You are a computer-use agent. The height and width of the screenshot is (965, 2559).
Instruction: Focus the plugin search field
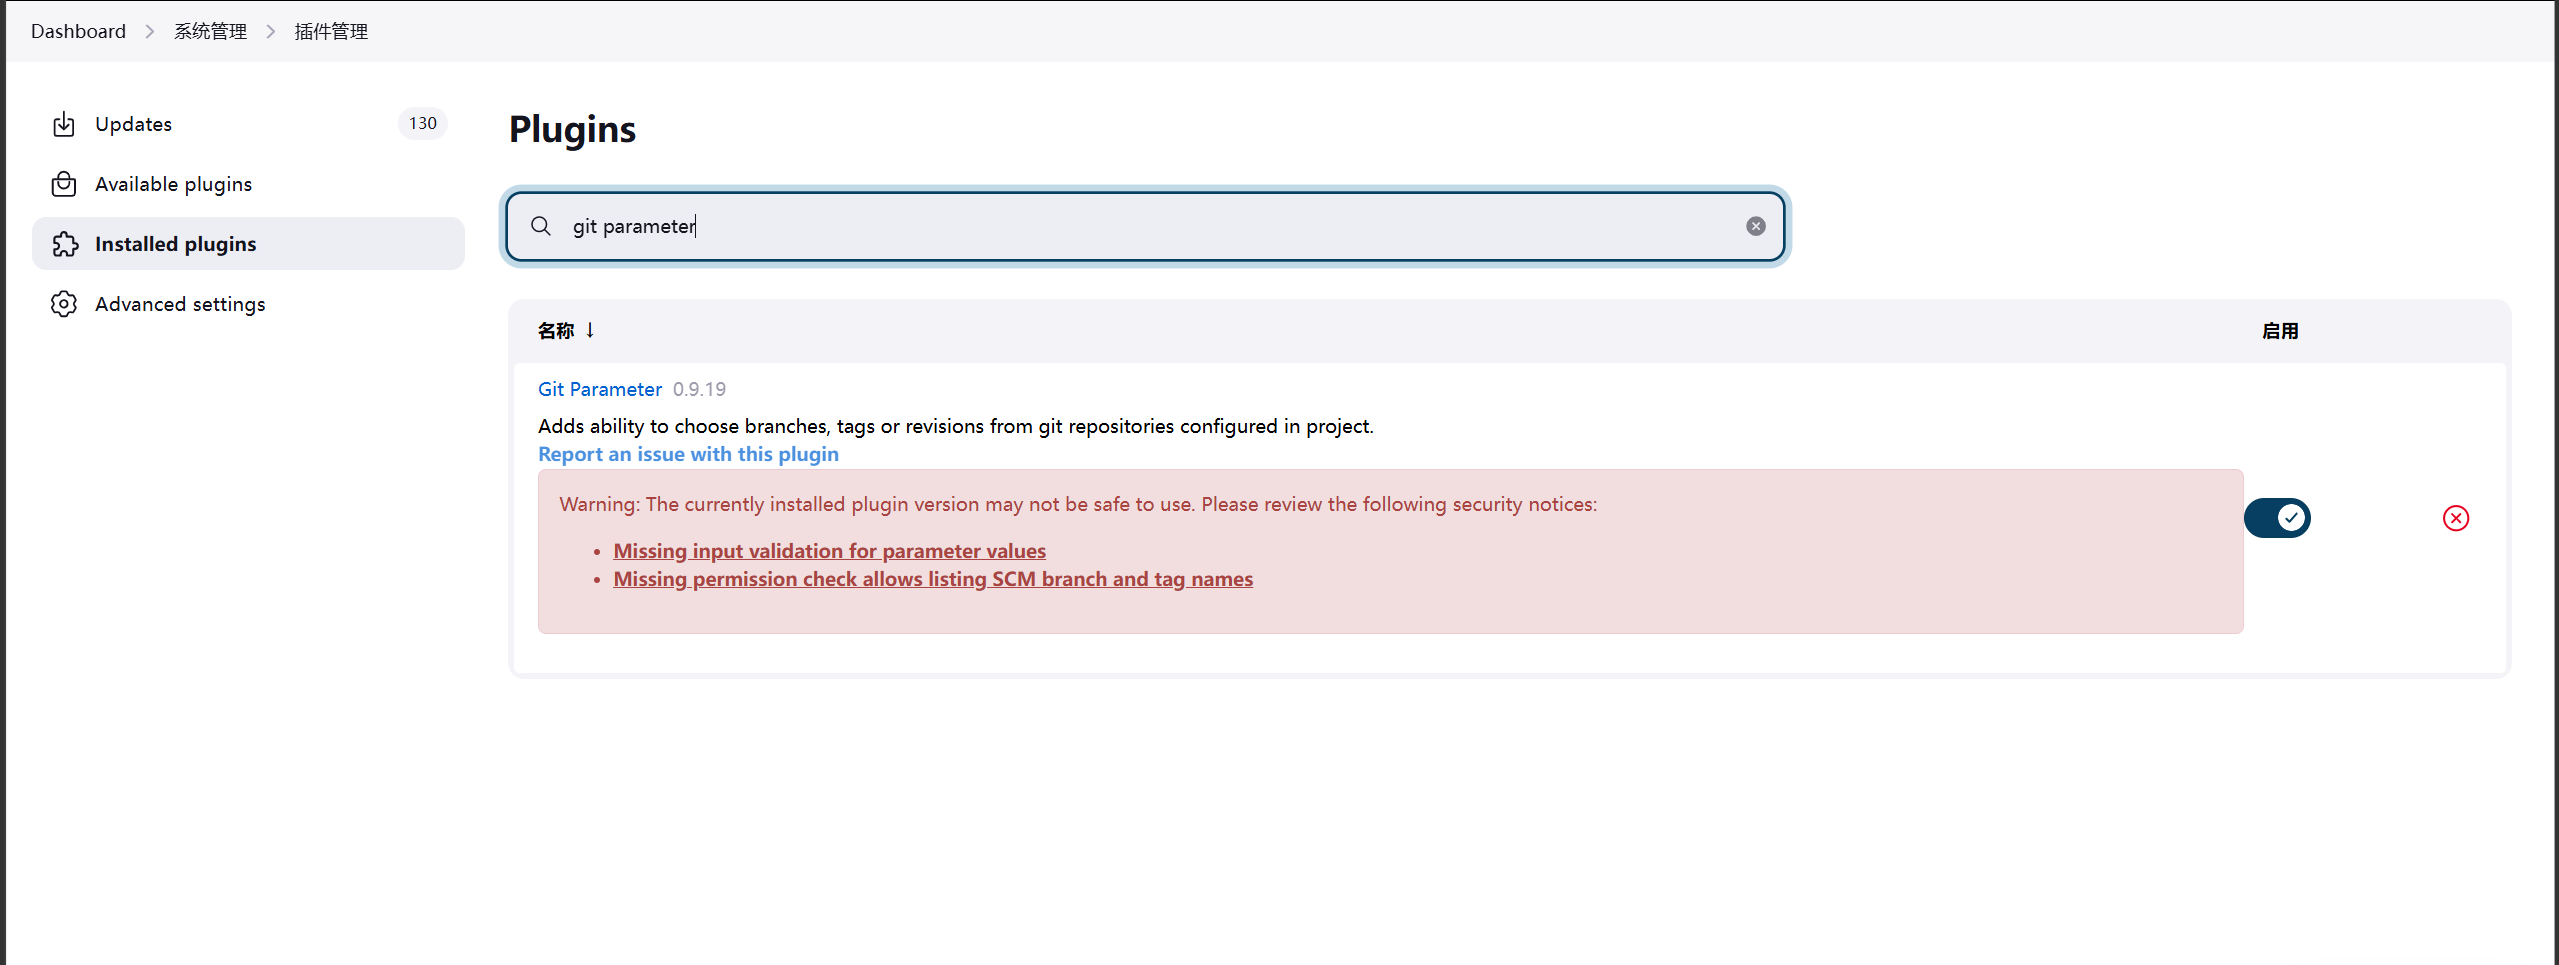pos(1145,226)
